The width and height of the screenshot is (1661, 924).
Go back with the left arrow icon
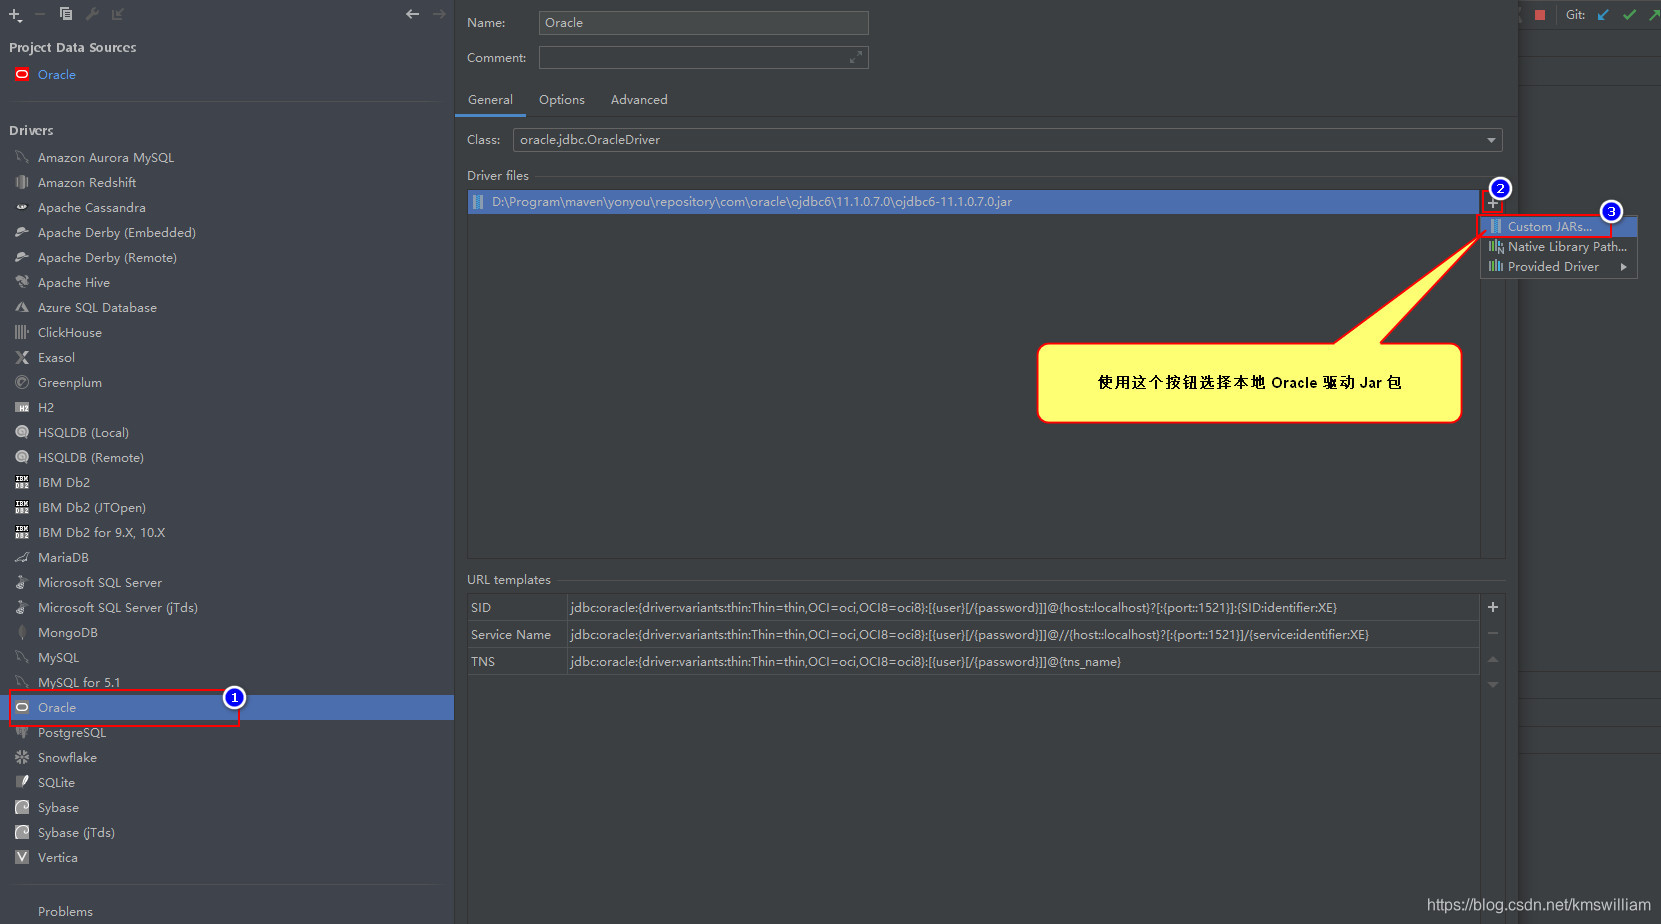(x=412, y=14)
